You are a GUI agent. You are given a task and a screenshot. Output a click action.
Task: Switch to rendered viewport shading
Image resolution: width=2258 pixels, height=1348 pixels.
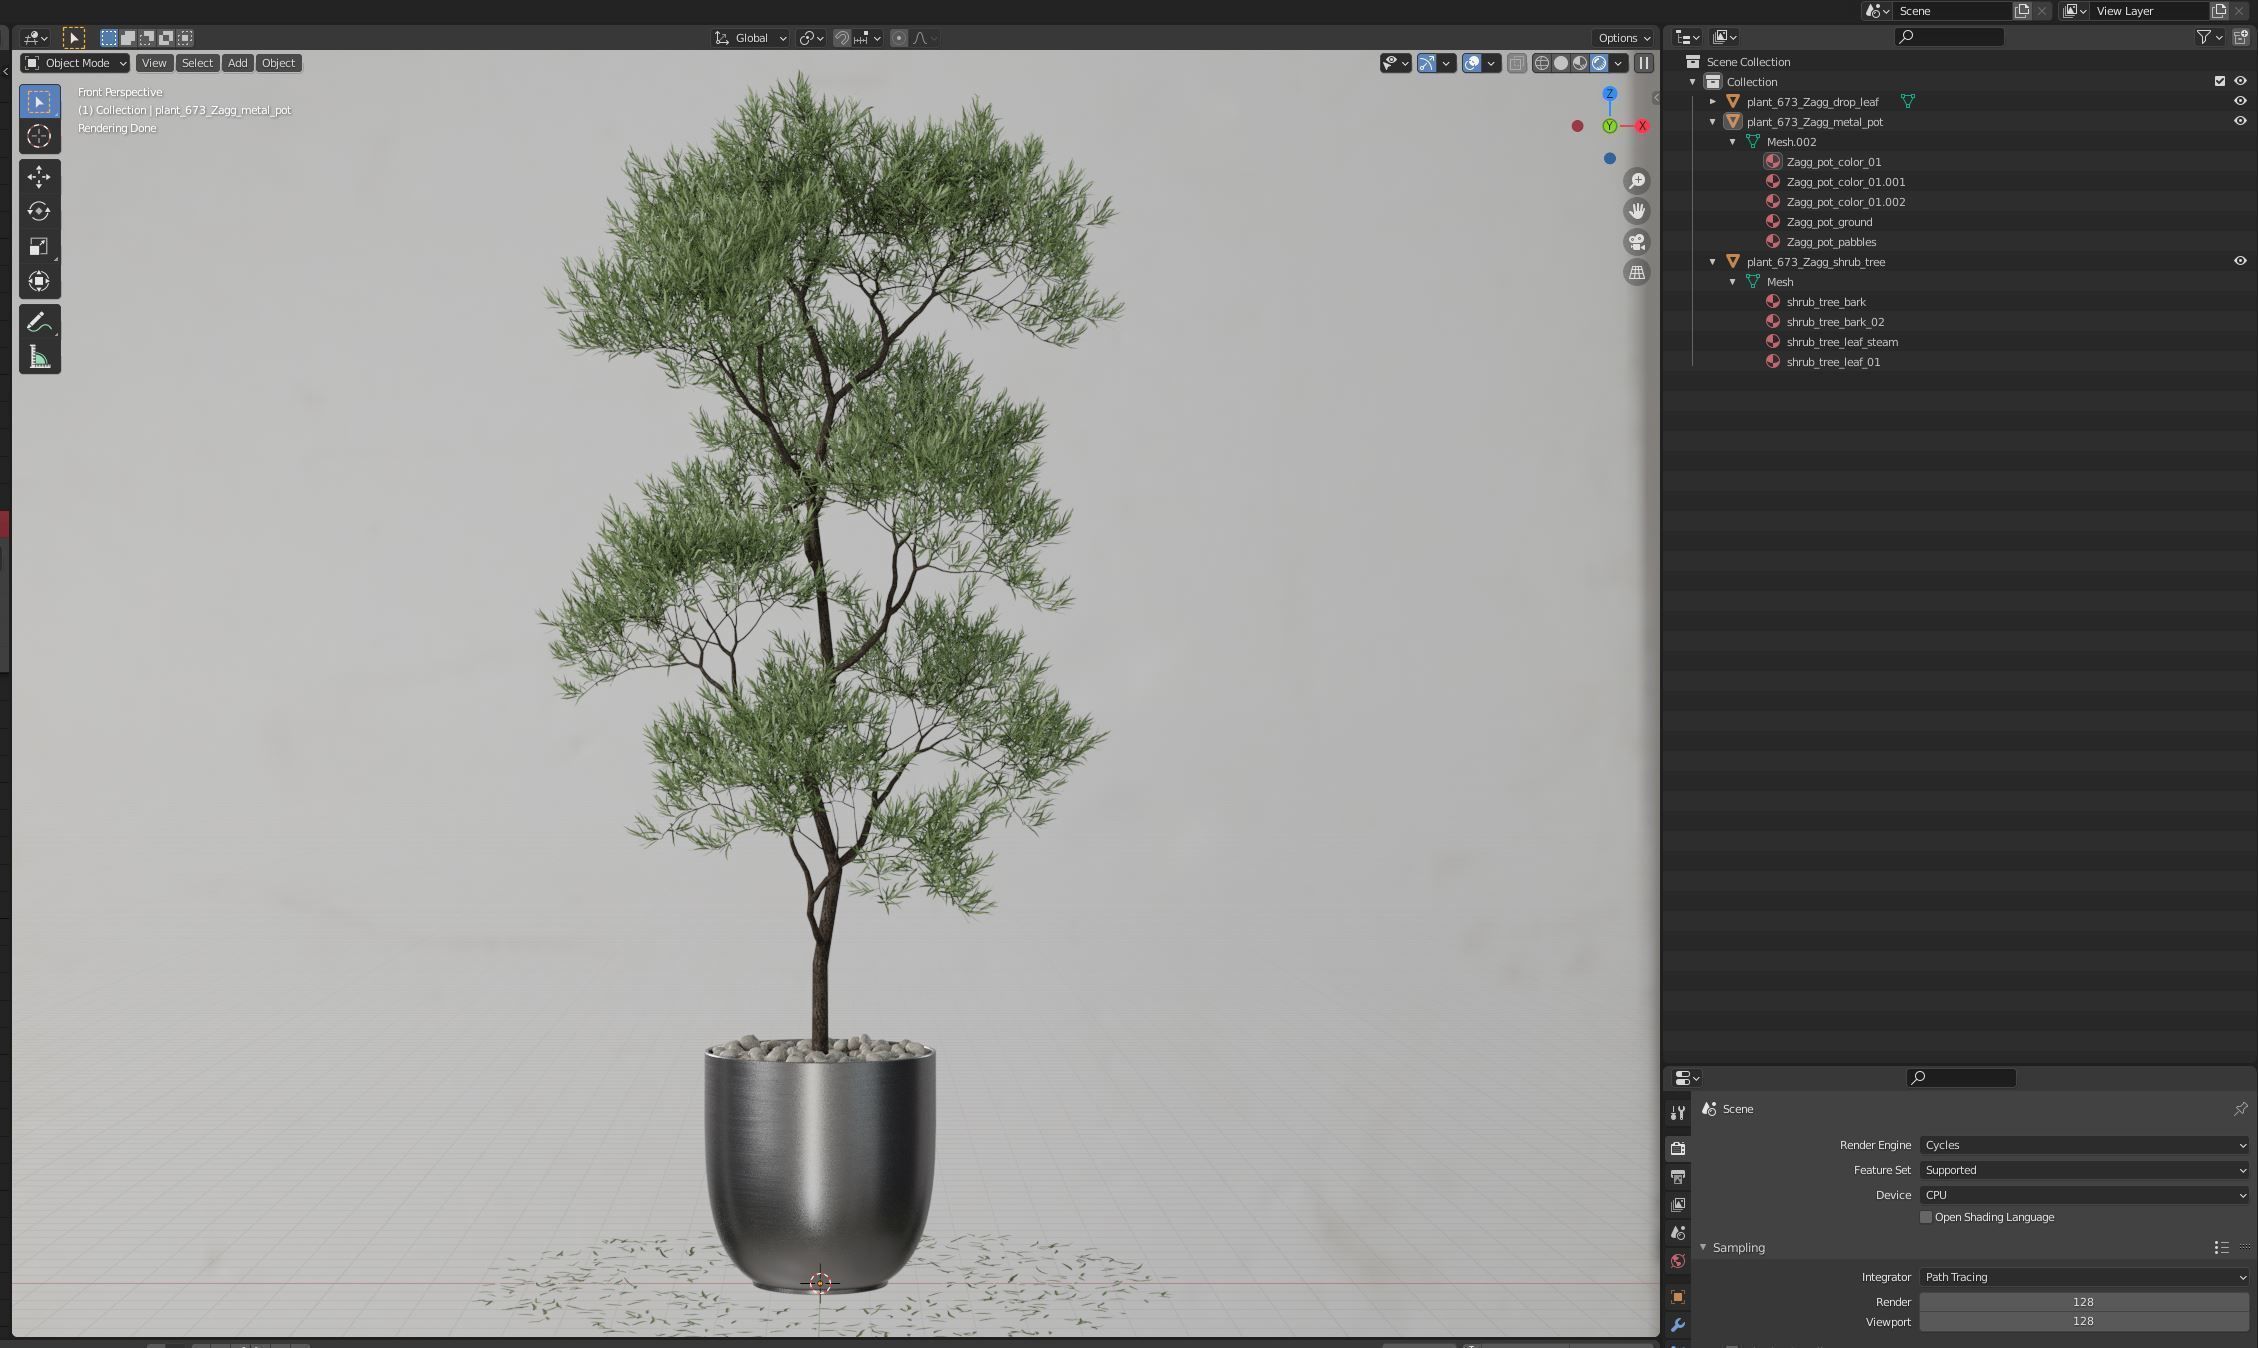click(x=1599, y=63)
